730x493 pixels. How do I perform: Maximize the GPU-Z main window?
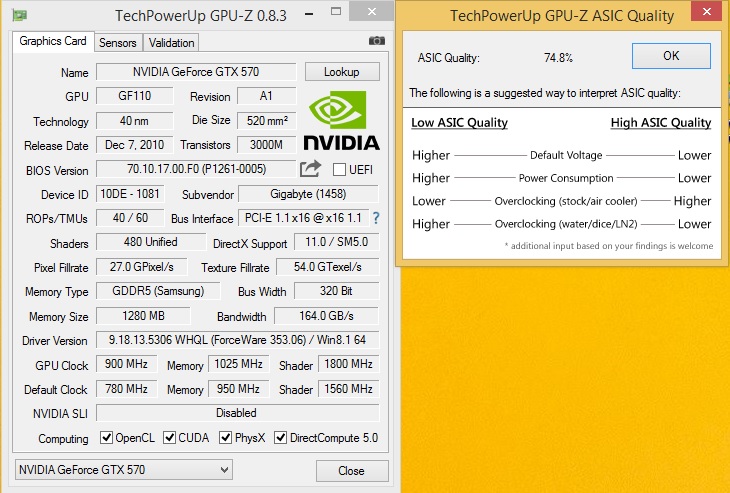coord(336,12)
